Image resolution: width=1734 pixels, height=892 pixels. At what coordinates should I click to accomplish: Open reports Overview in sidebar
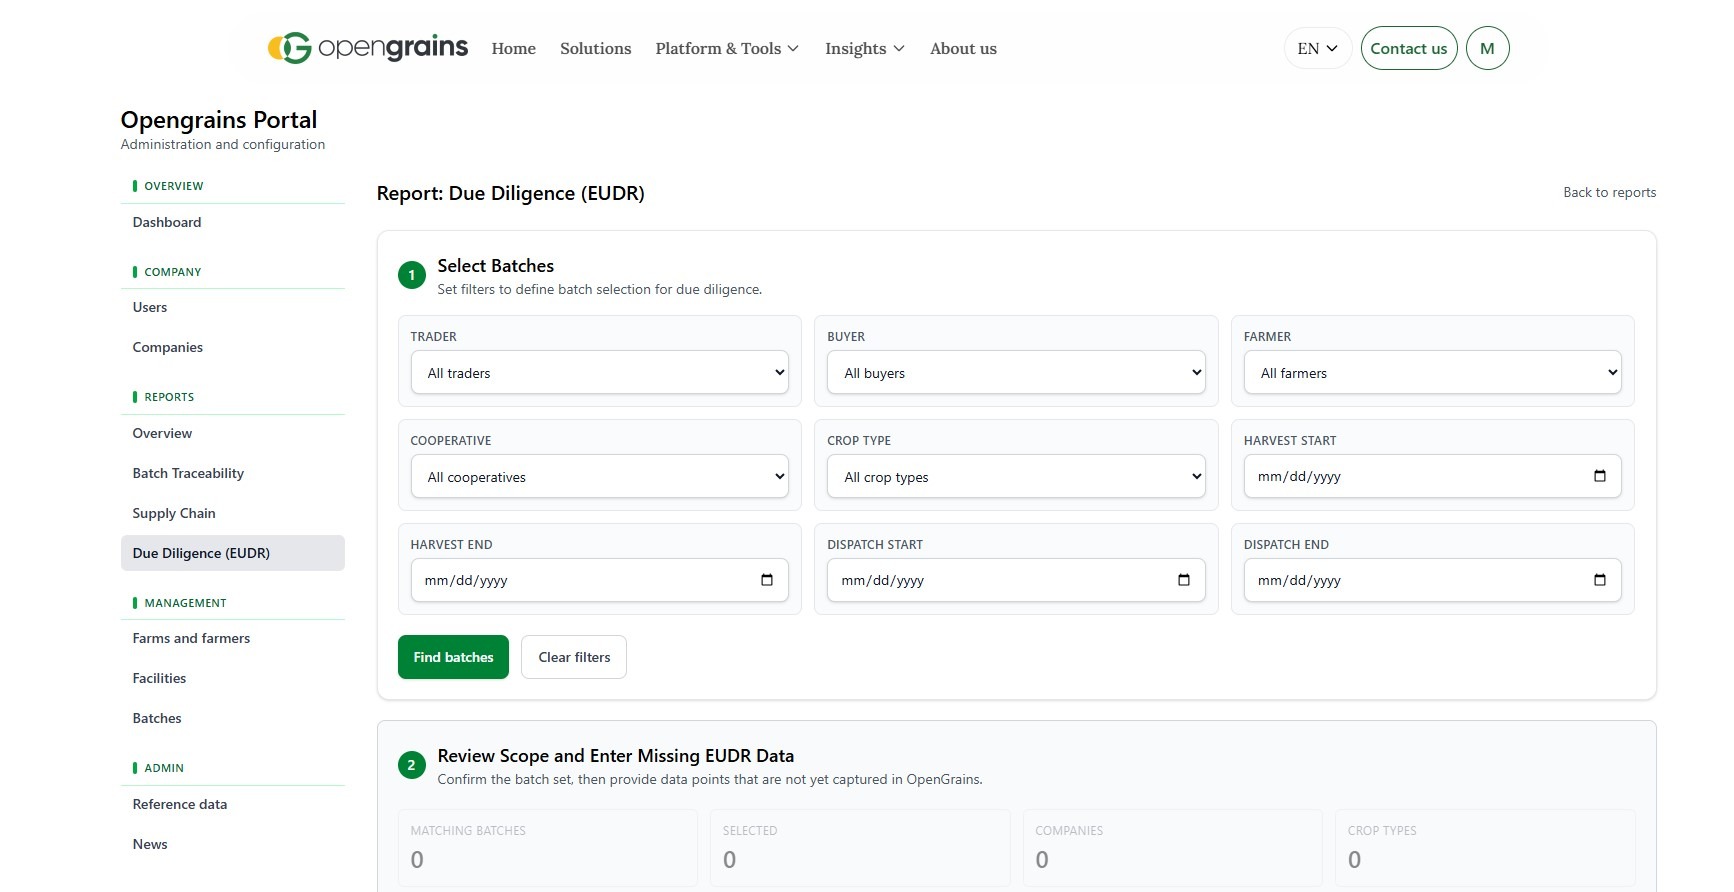coord(232,433)
